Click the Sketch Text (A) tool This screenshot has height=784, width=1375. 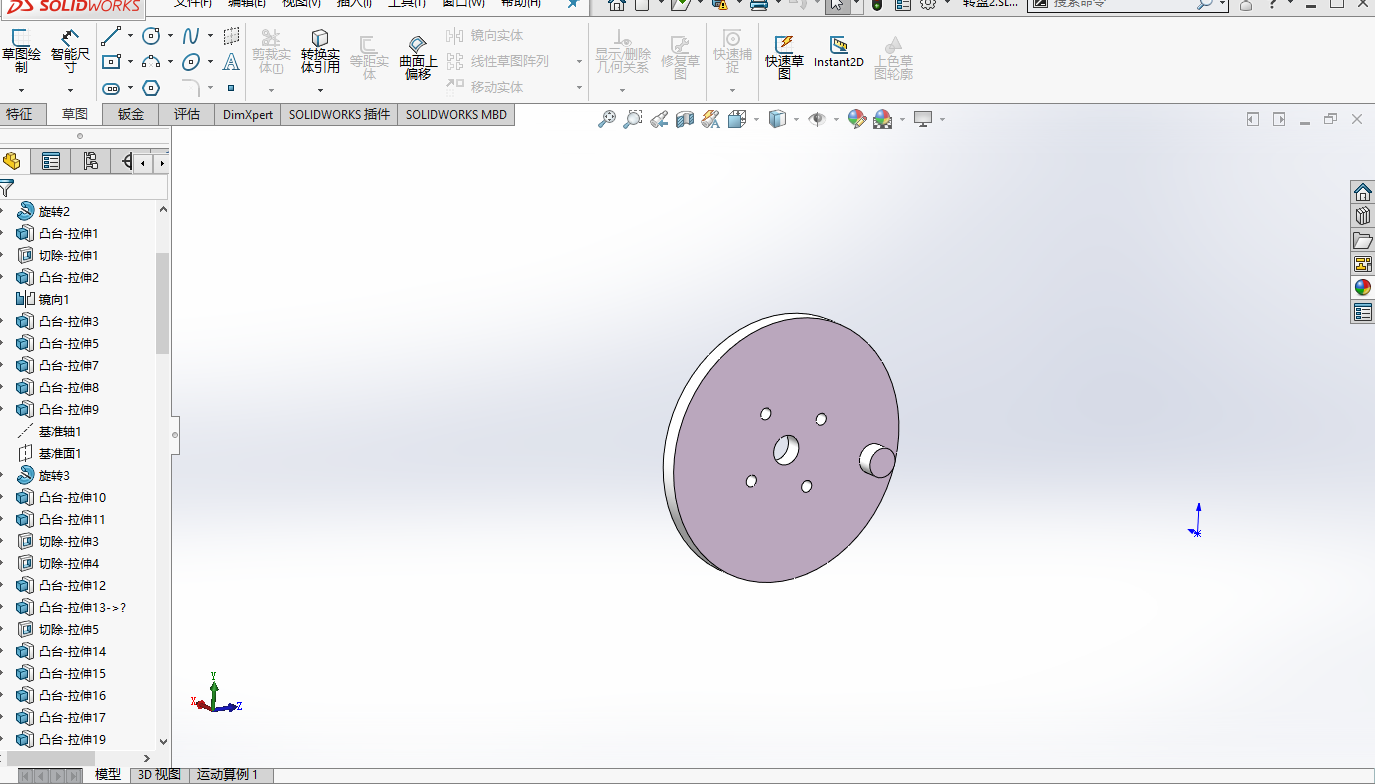(231, 62)
